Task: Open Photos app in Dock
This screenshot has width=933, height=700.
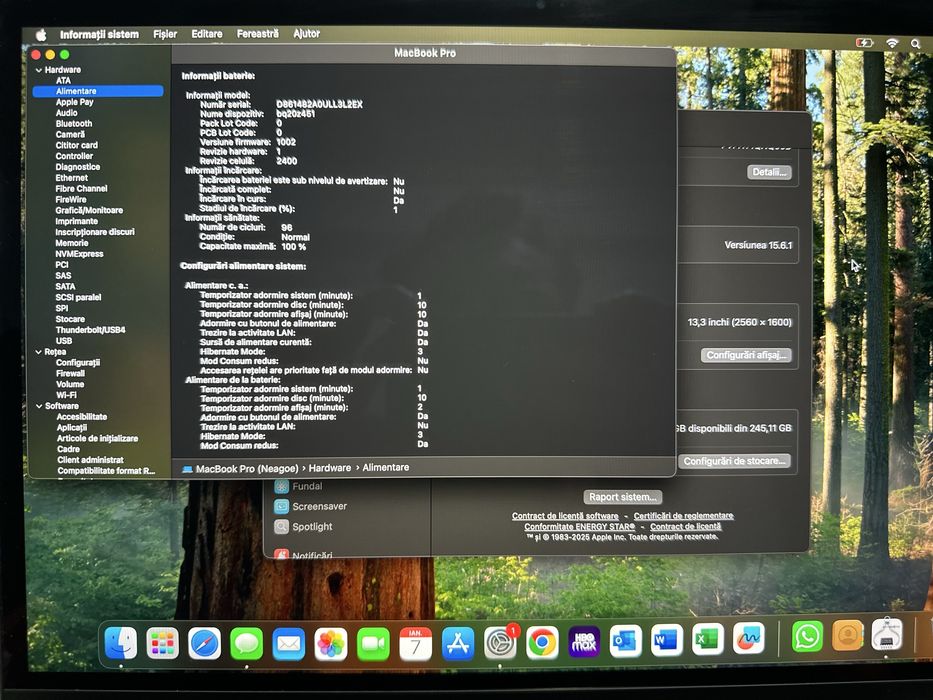Action: [x=331, y=643]
